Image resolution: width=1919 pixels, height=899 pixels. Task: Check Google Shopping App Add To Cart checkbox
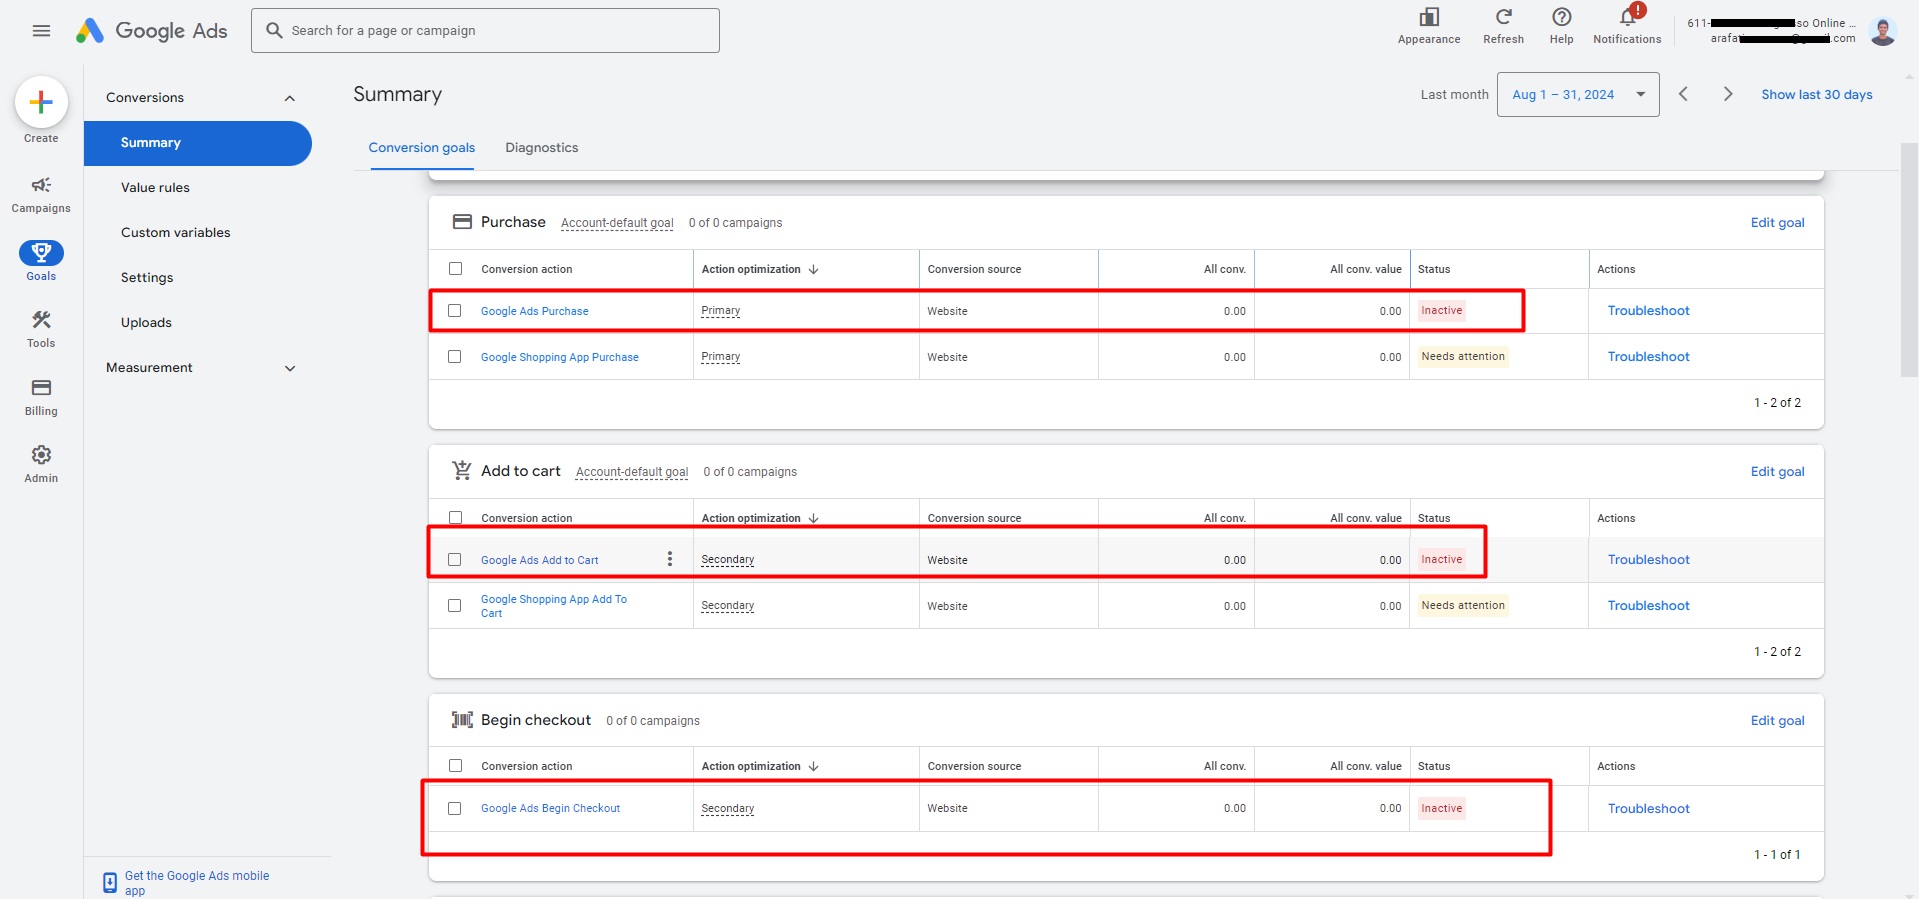[455, 606]
